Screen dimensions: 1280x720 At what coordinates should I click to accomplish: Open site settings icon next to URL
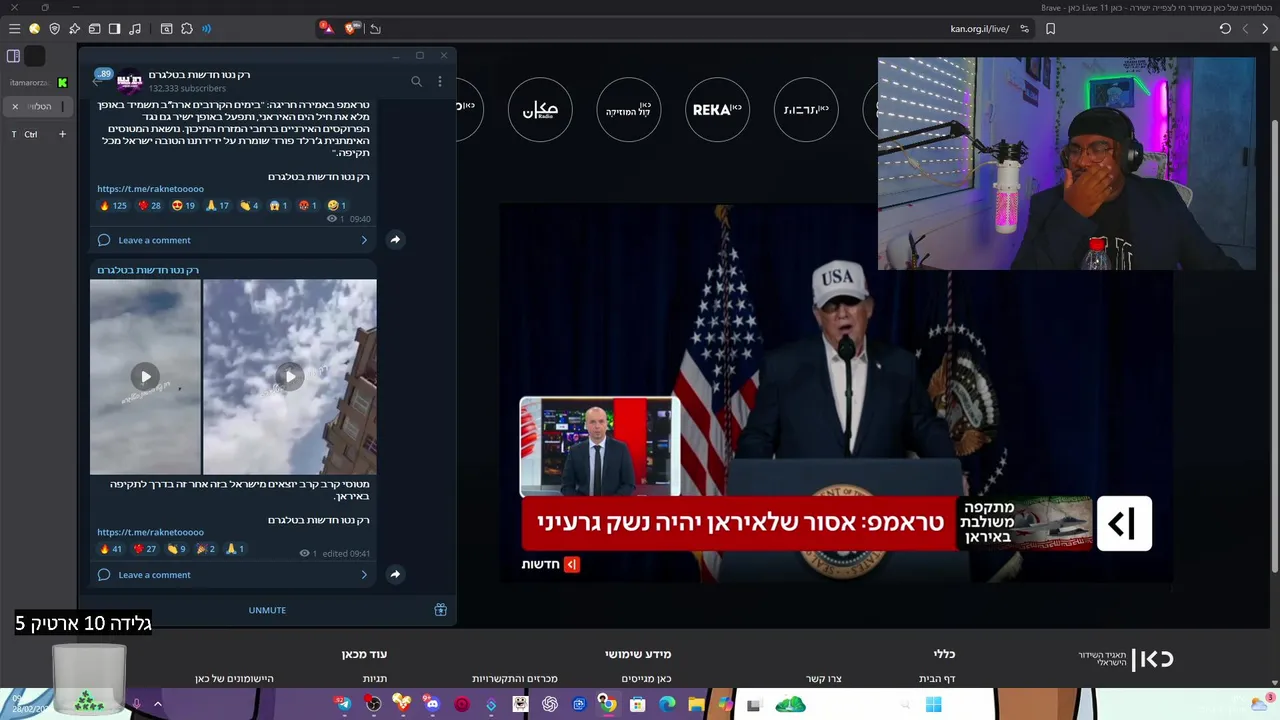1024,29
